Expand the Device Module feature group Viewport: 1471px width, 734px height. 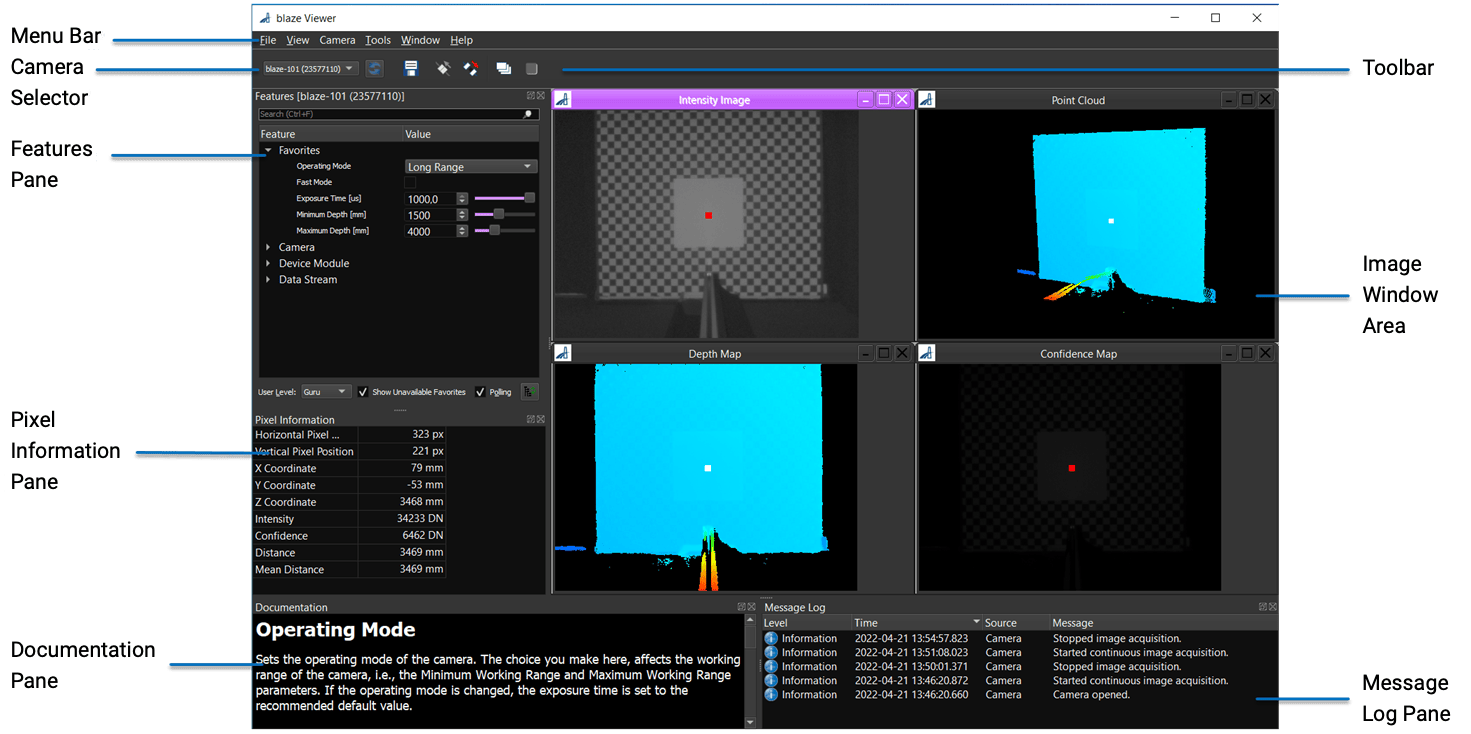click(x=268, y=263)
